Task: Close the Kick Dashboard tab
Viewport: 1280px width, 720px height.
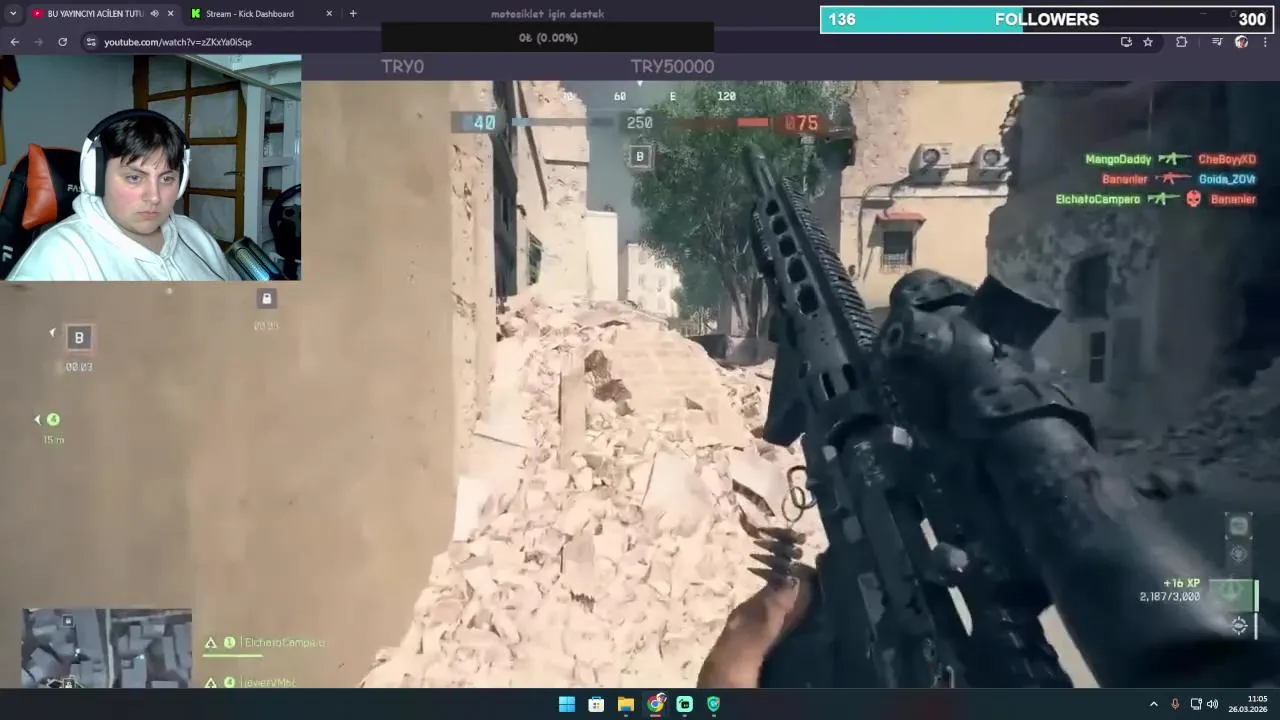Action: [x=329, y=14]
